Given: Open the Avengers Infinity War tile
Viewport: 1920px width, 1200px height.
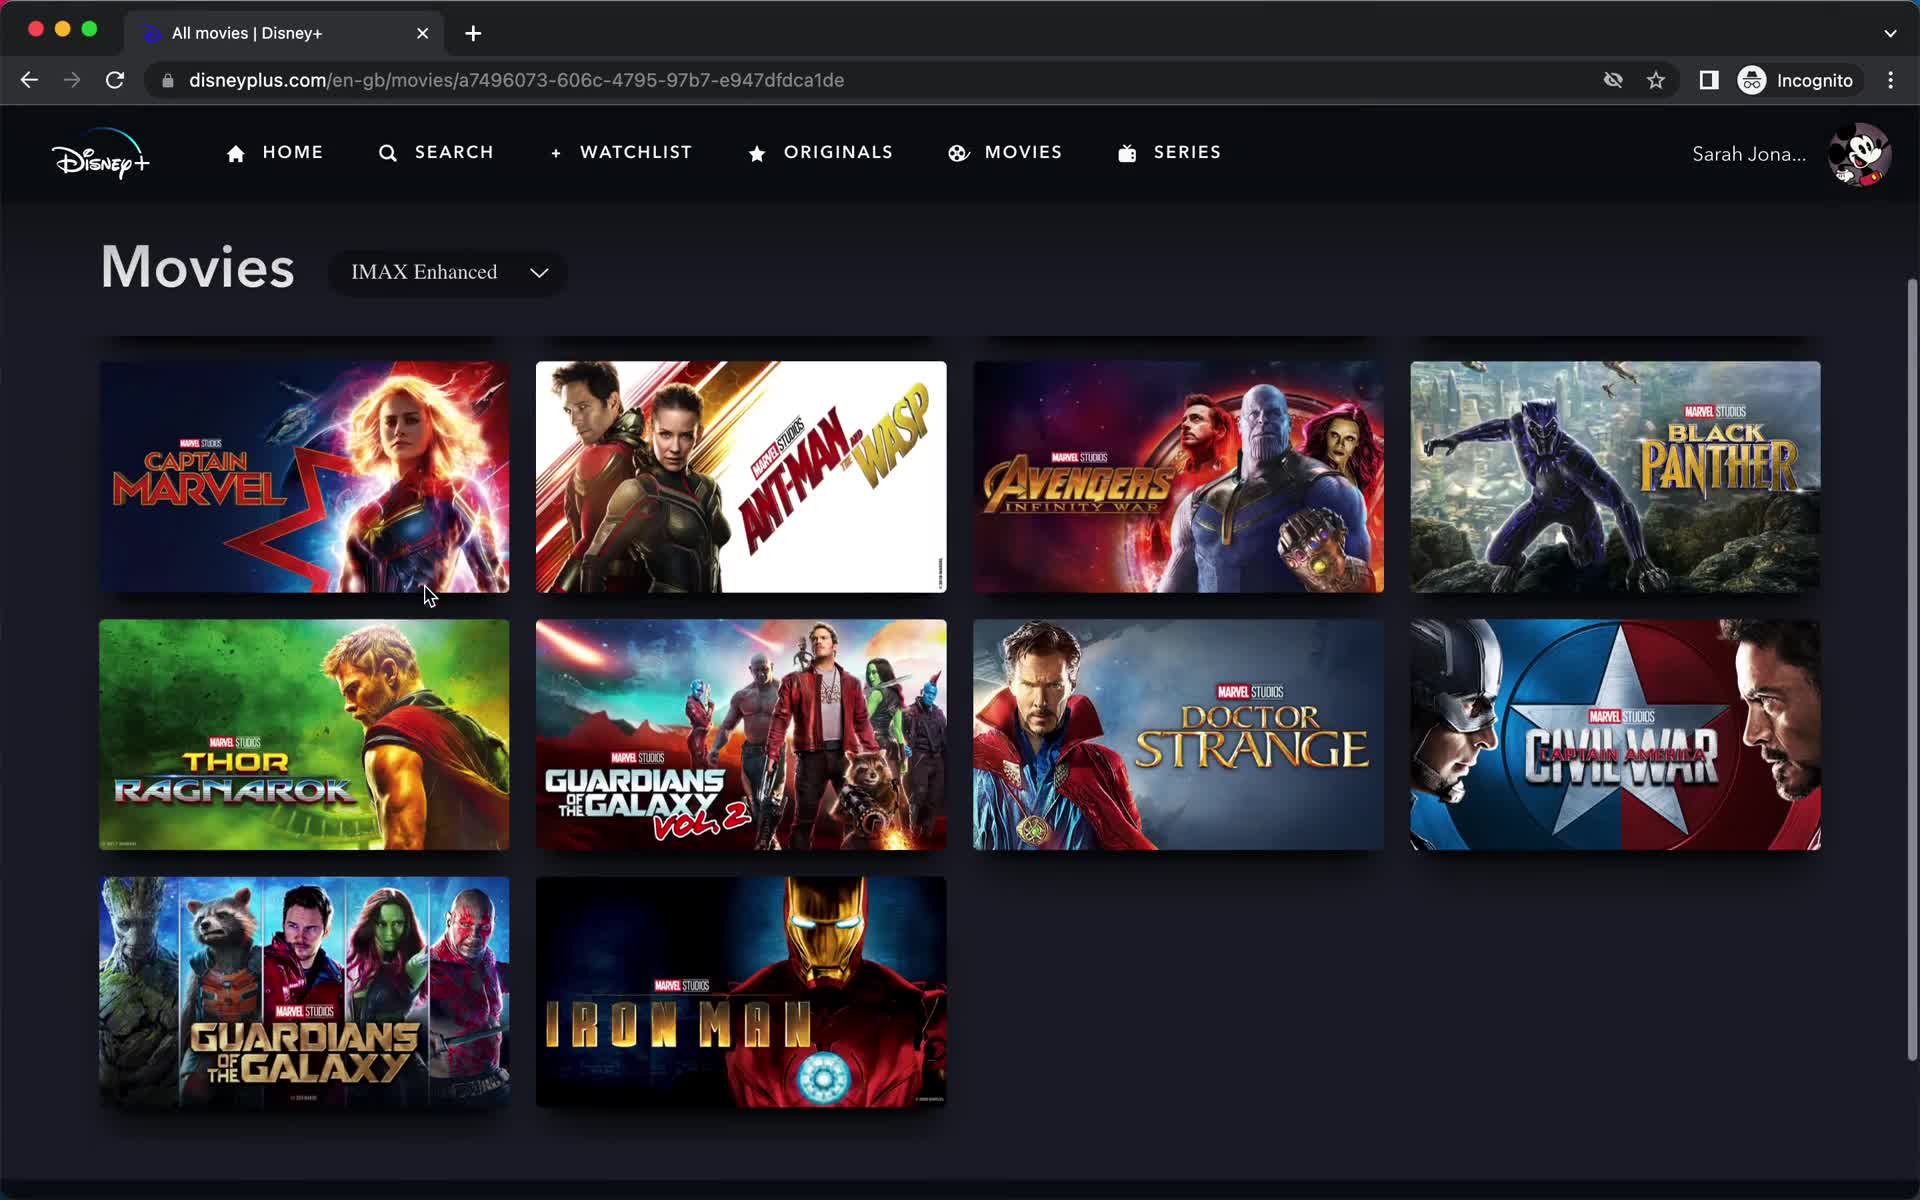Looking at the screenshot, I should [1178, 477].
